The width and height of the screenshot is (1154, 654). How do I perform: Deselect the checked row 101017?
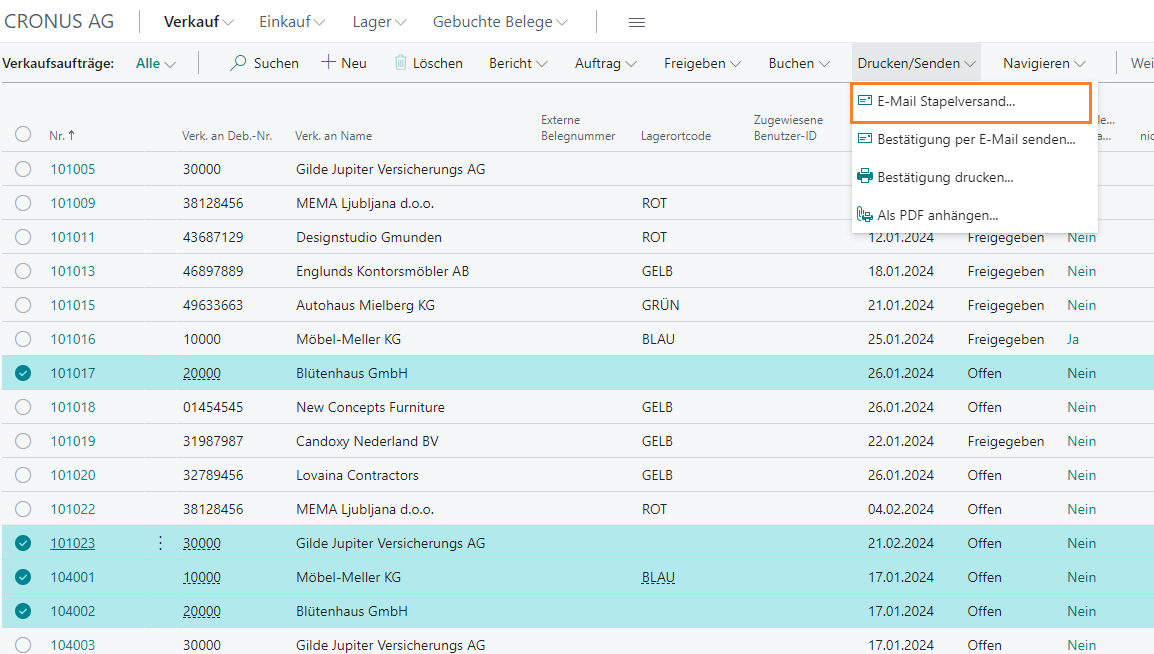point(23,373)
